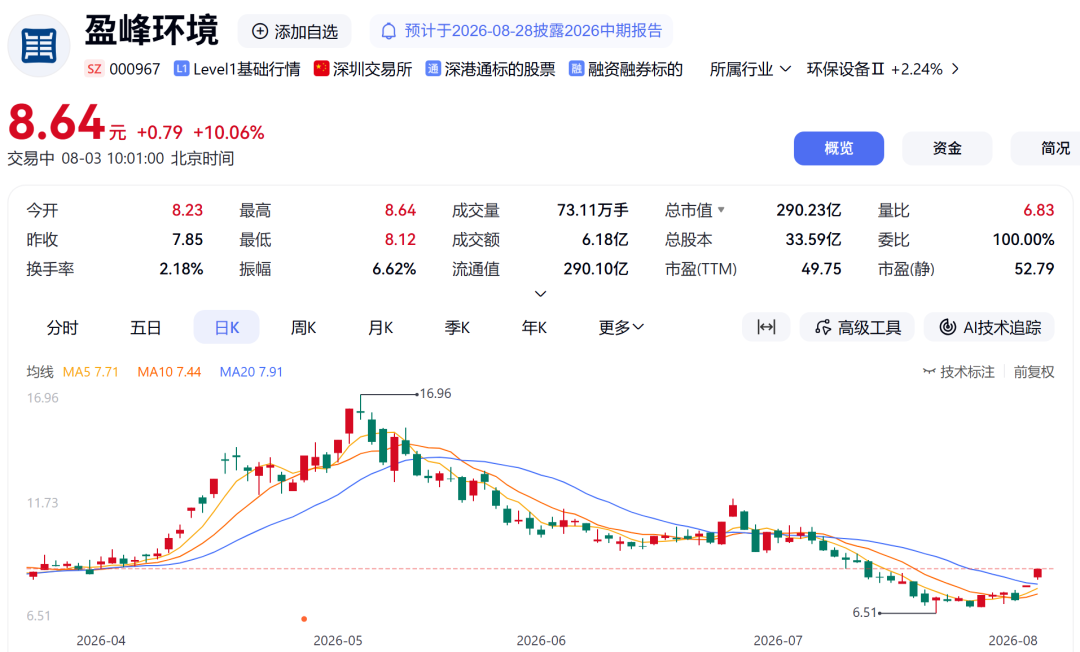This screenshot has height=652, width=1080.
Task: Click the +10.06% change percentage
Action: pos(229,132)
